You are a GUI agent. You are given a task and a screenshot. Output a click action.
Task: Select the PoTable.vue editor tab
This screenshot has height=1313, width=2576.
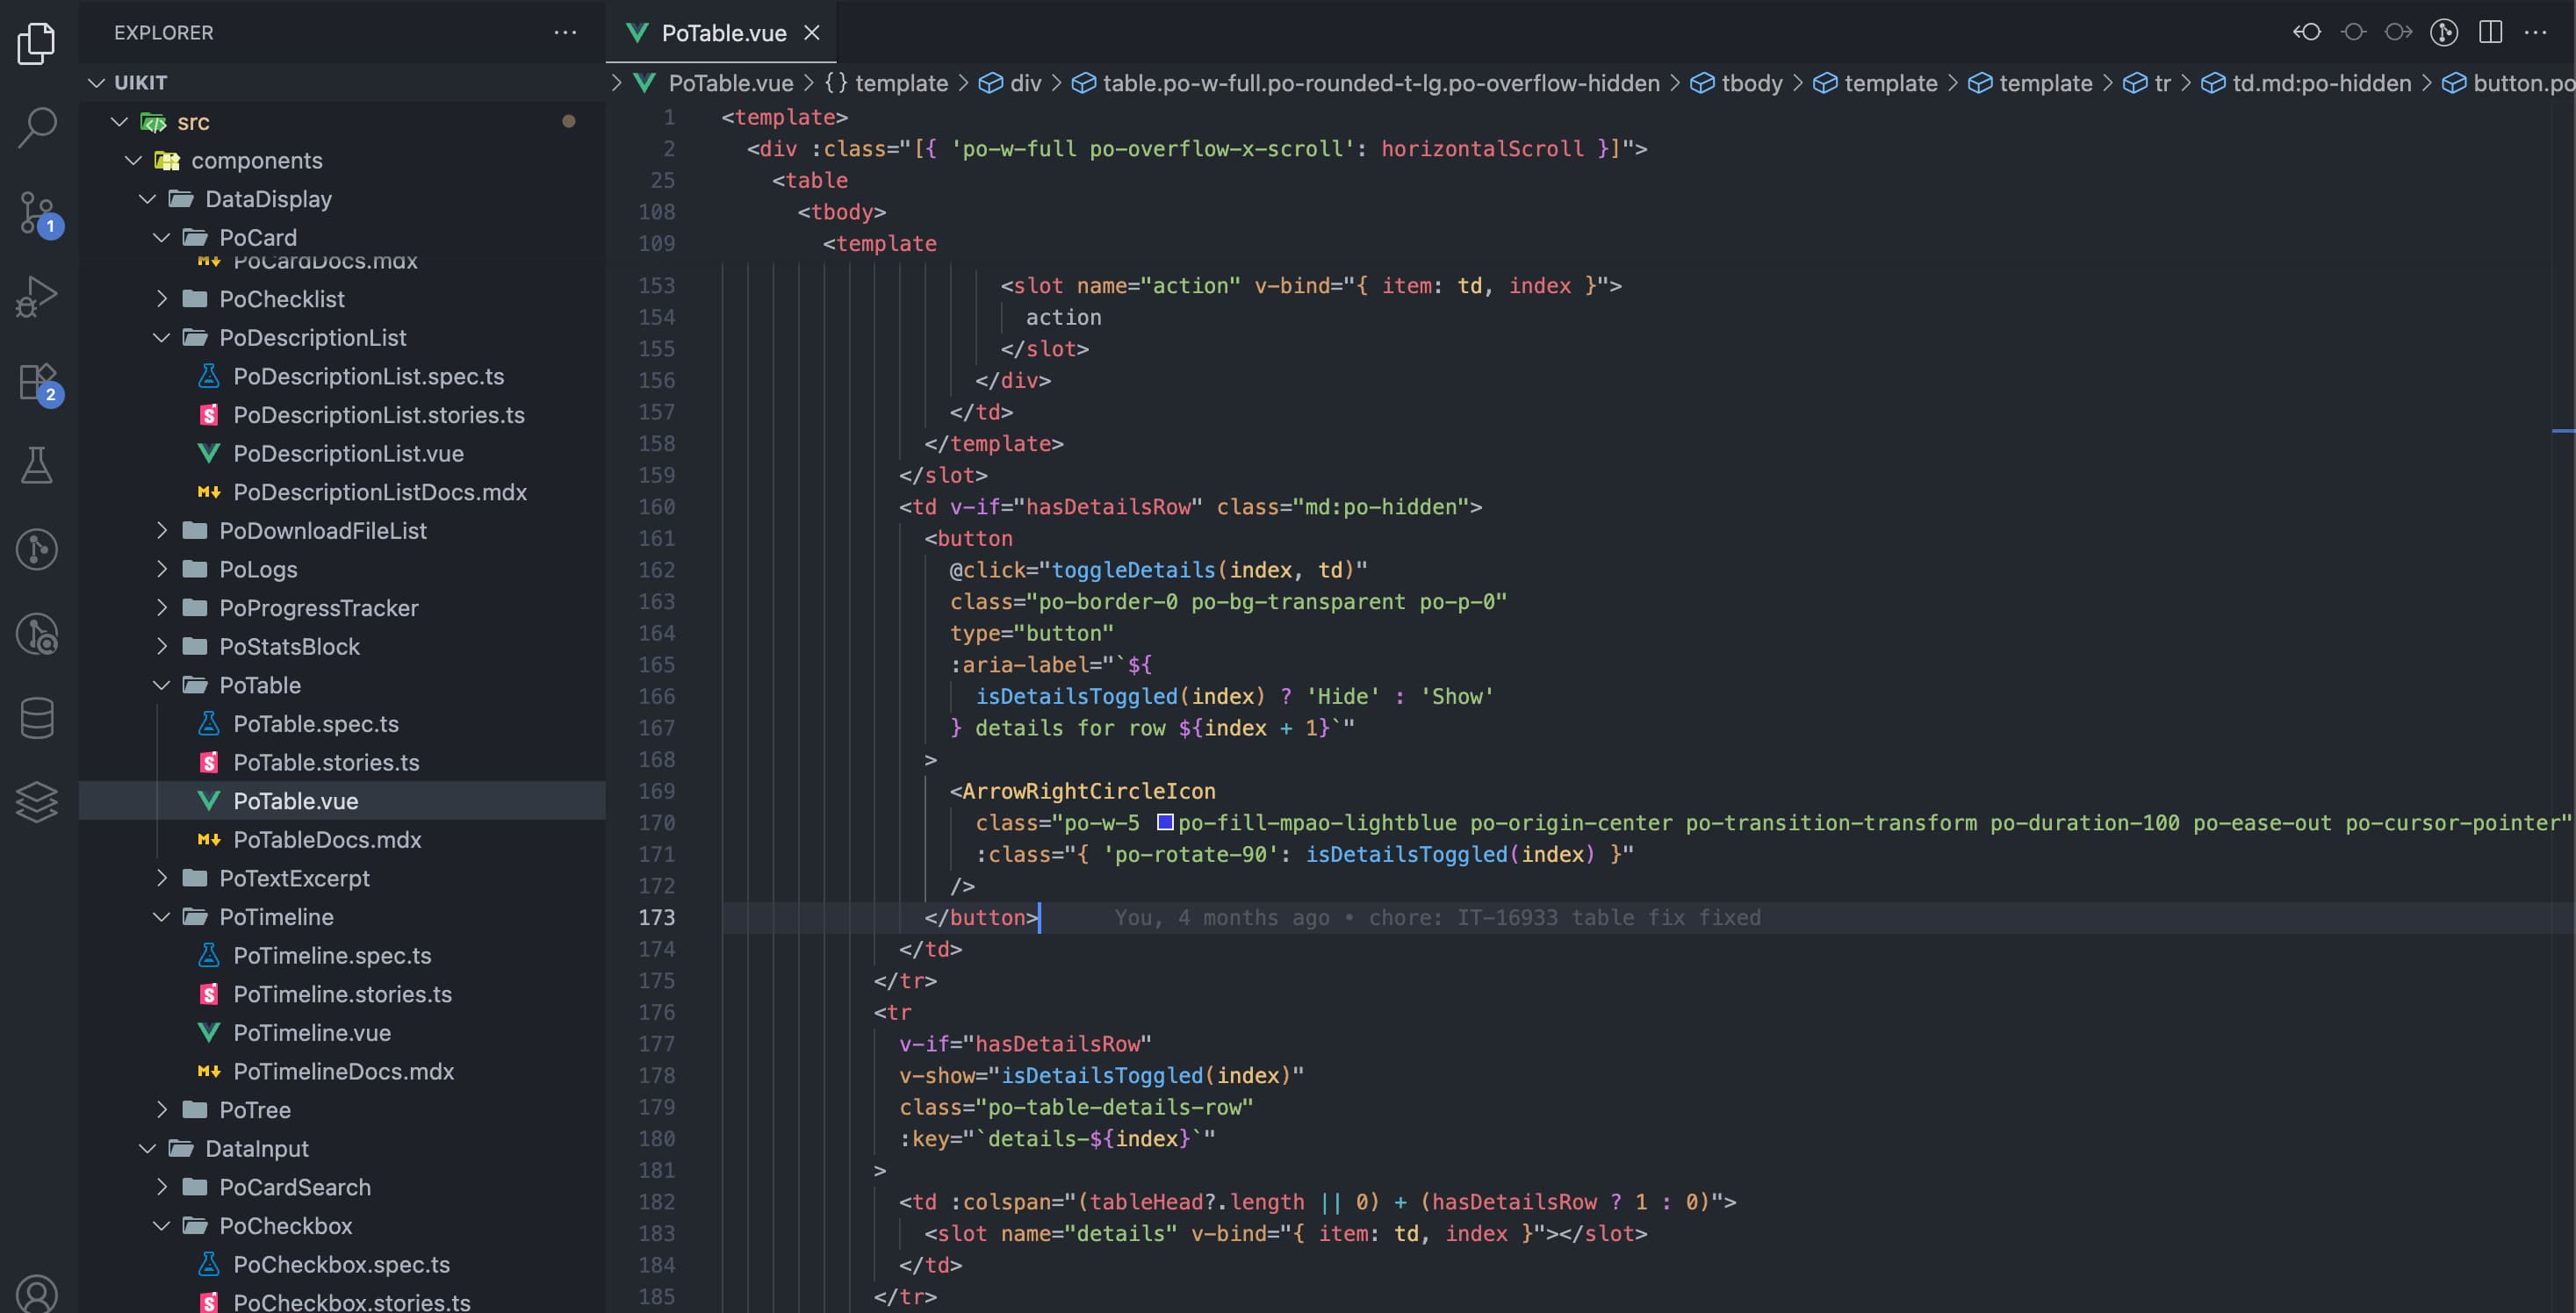[722, 33]
